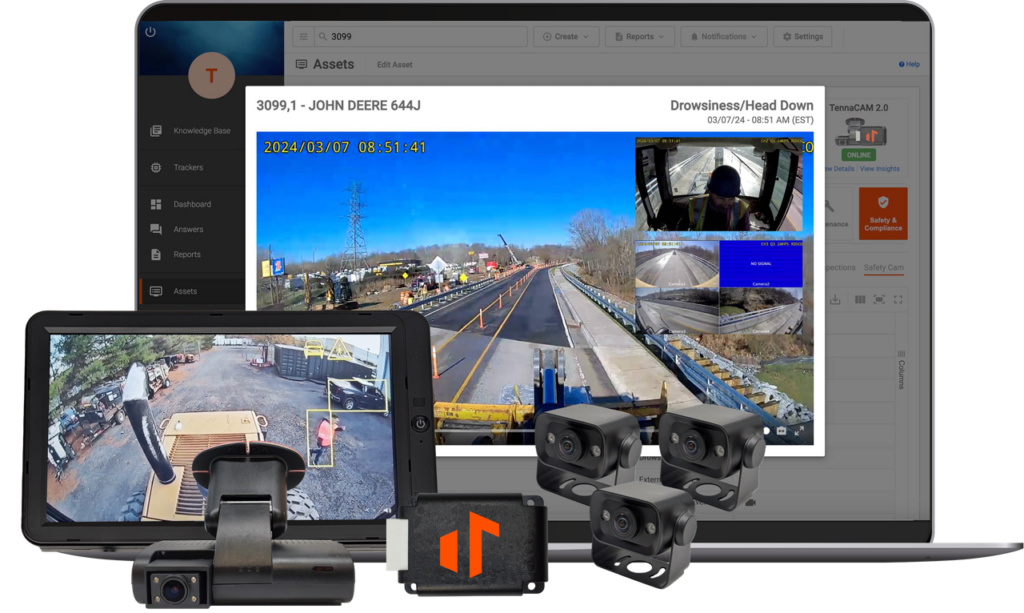The image size is (1024, 613).
Task: Click the download icon under Safety Cam
Action: pyautogui.click(x=835, y=300)
